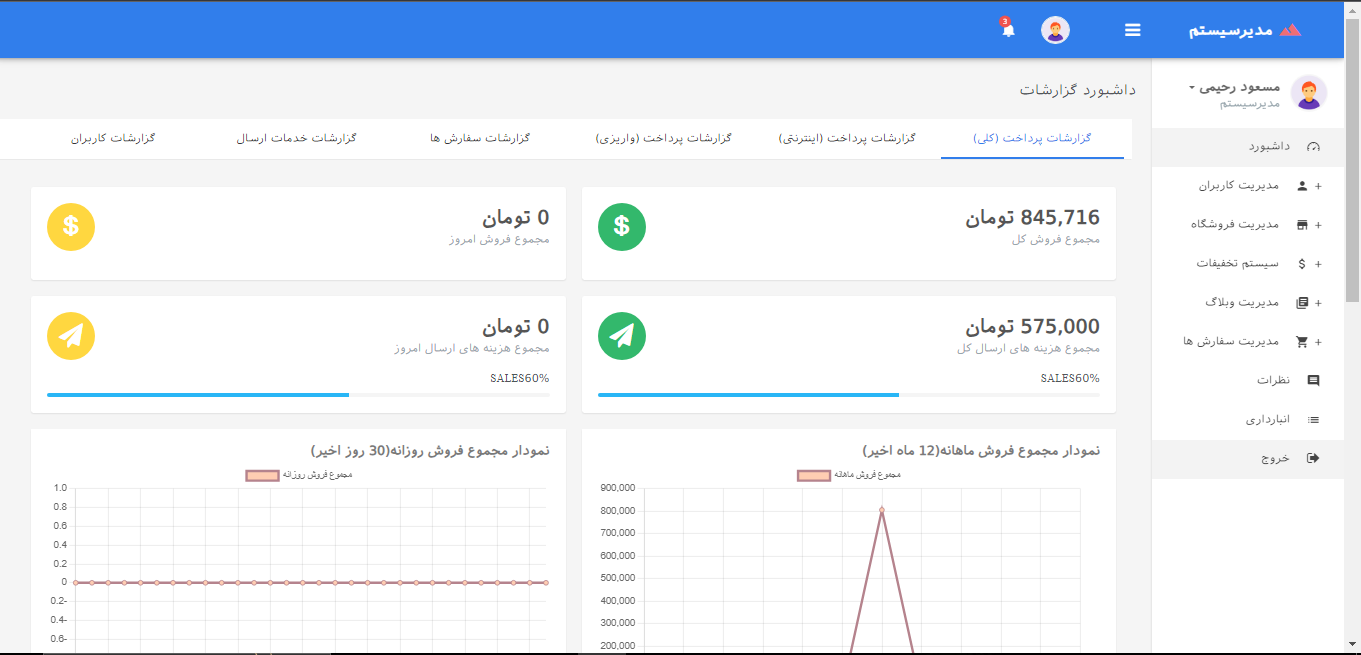
Task: Click the green dollar icon for total sales
Action: click(x=621, y=227)
